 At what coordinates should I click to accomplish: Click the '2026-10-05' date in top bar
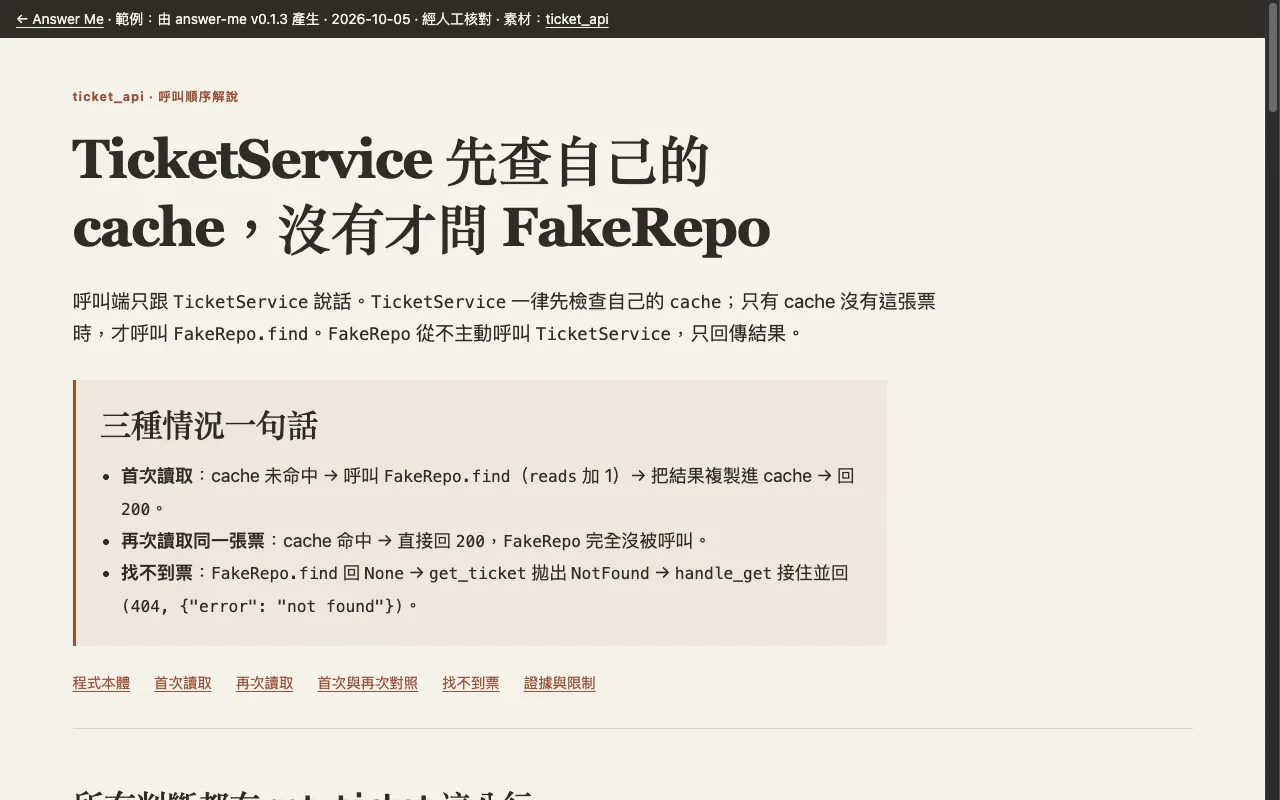pos(370,19)
